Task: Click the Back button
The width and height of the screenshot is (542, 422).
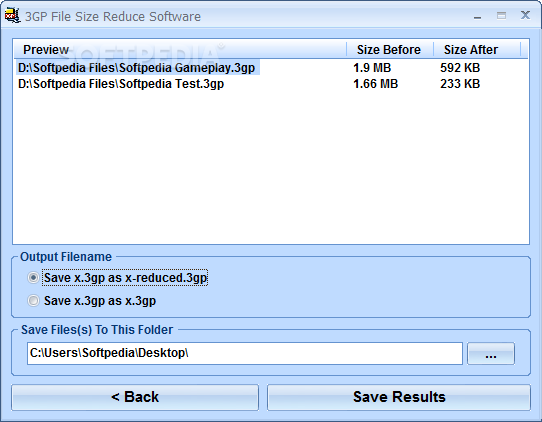Action: [x=135, y=397]
